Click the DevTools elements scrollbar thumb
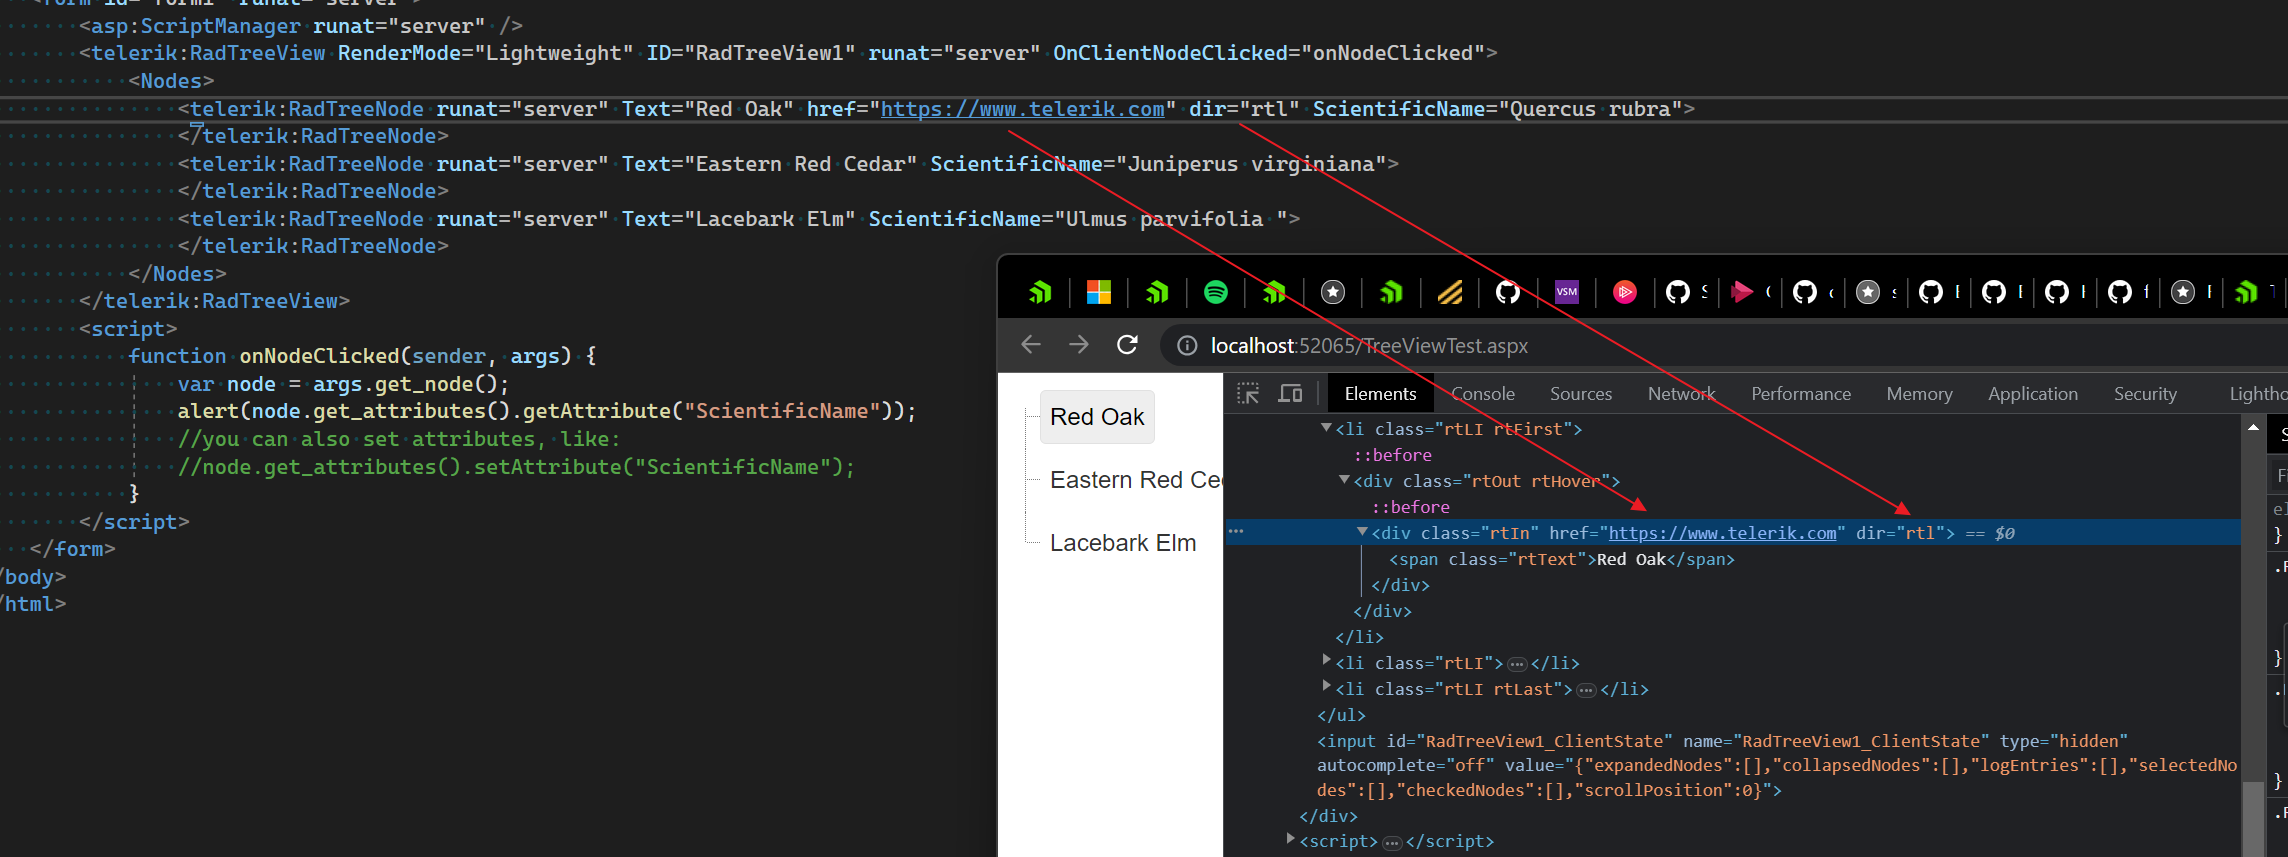Screen dimensions: 2288x857 point(2253,818)
